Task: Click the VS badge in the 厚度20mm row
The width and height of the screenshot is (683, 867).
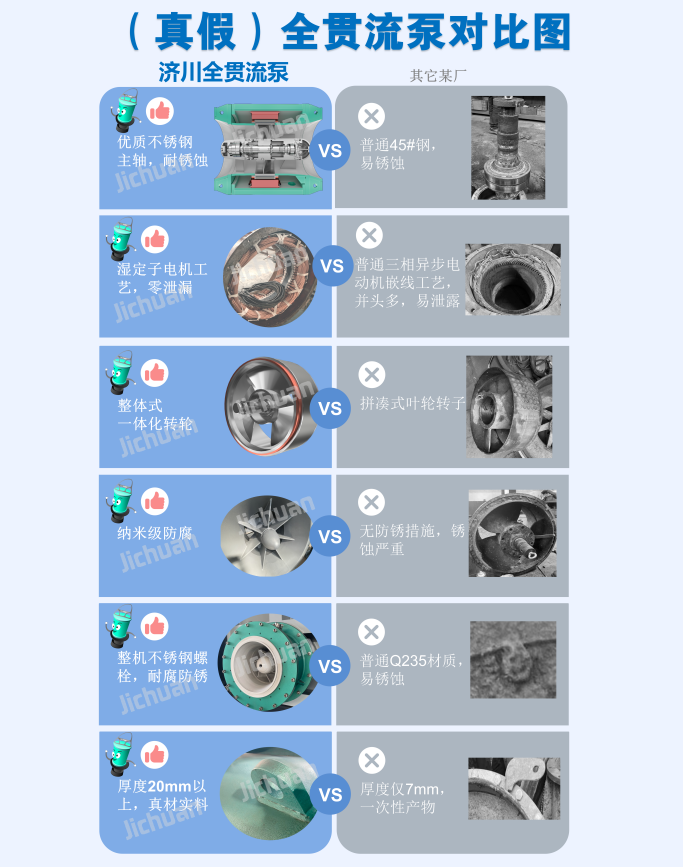Action: [330, 795]
